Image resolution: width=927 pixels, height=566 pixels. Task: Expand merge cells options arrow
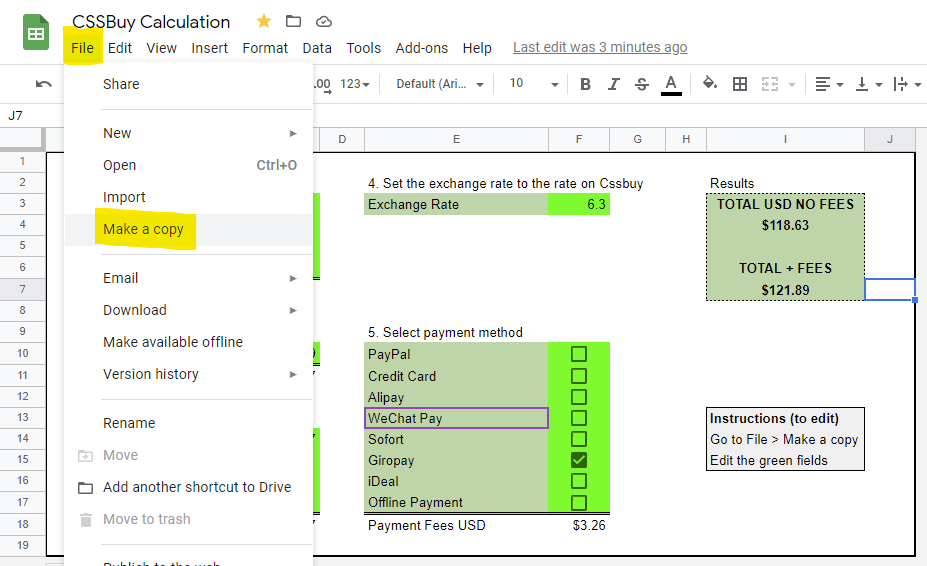point(792,85)
